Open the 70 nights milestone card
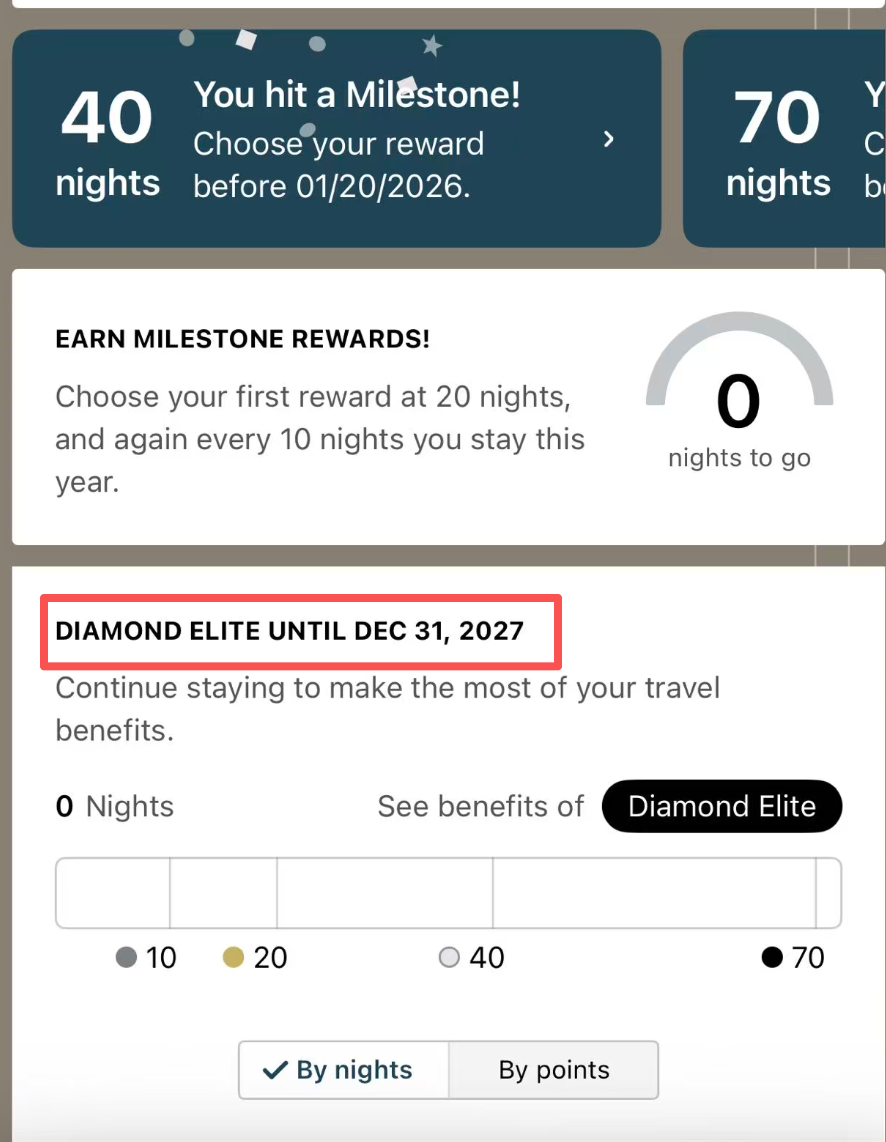 (x=784, y=138)
